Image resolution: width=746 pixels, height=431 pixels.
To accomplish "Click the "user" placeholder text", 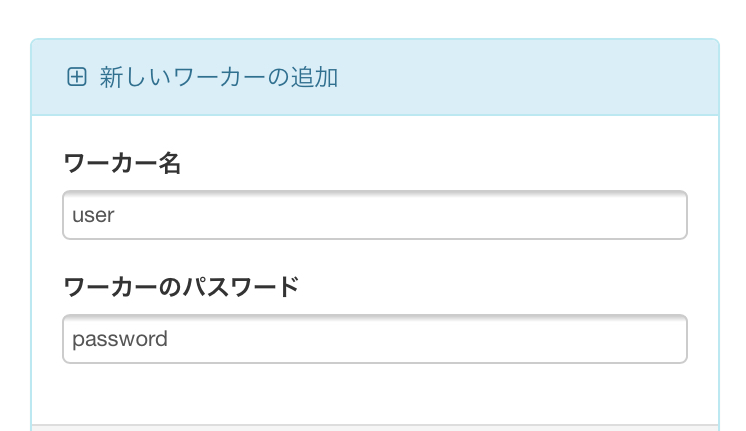I will point(93,215).
